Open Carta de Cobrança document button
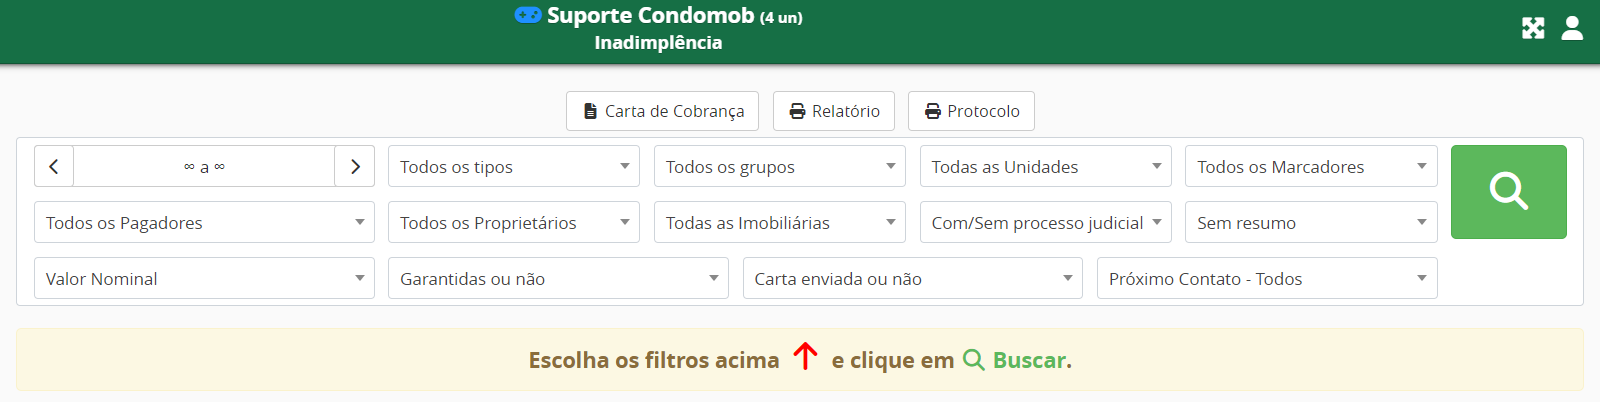The width and height of the screenshot is (1600, 402). (x=662, y=111)
